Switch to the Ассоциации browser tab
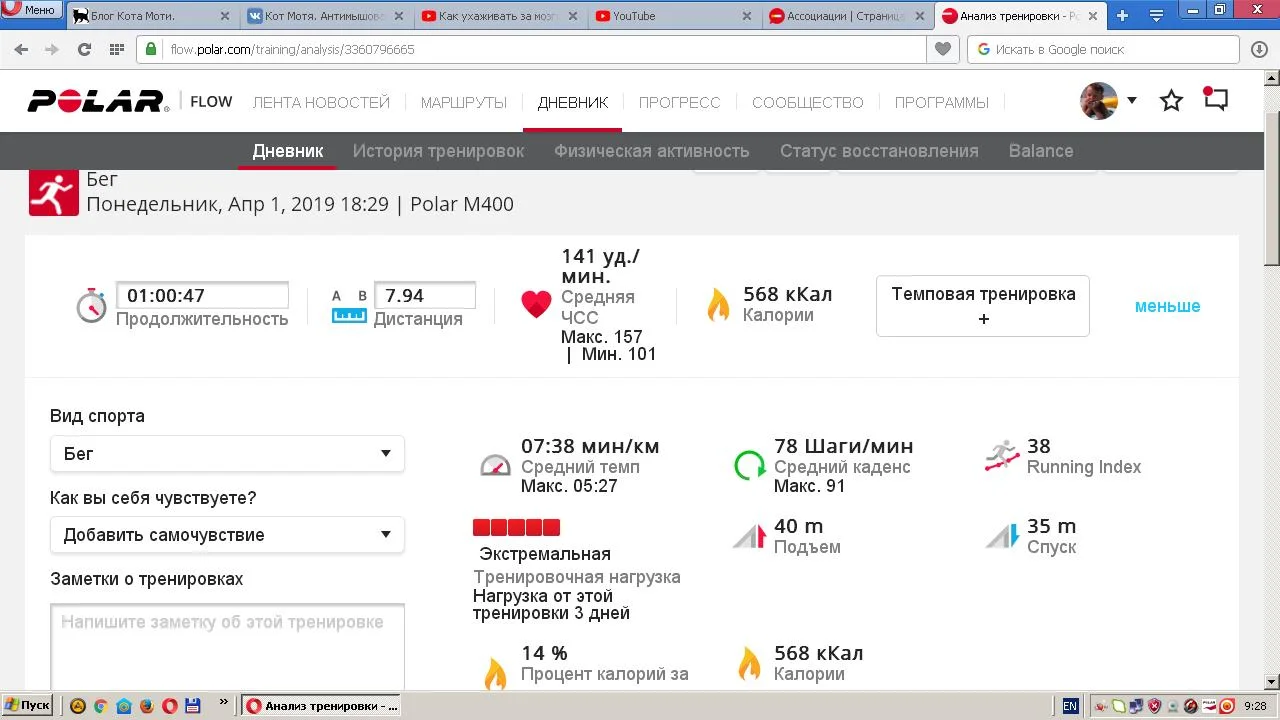The height and width of the screenshot is (720, 1280). (x=846, y=16)
